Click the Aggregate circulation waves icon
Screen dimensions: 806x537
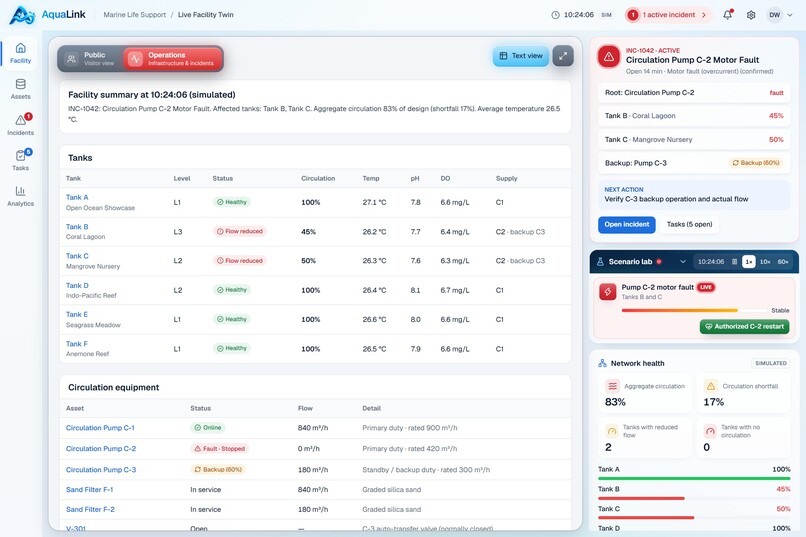click(613, 386)
